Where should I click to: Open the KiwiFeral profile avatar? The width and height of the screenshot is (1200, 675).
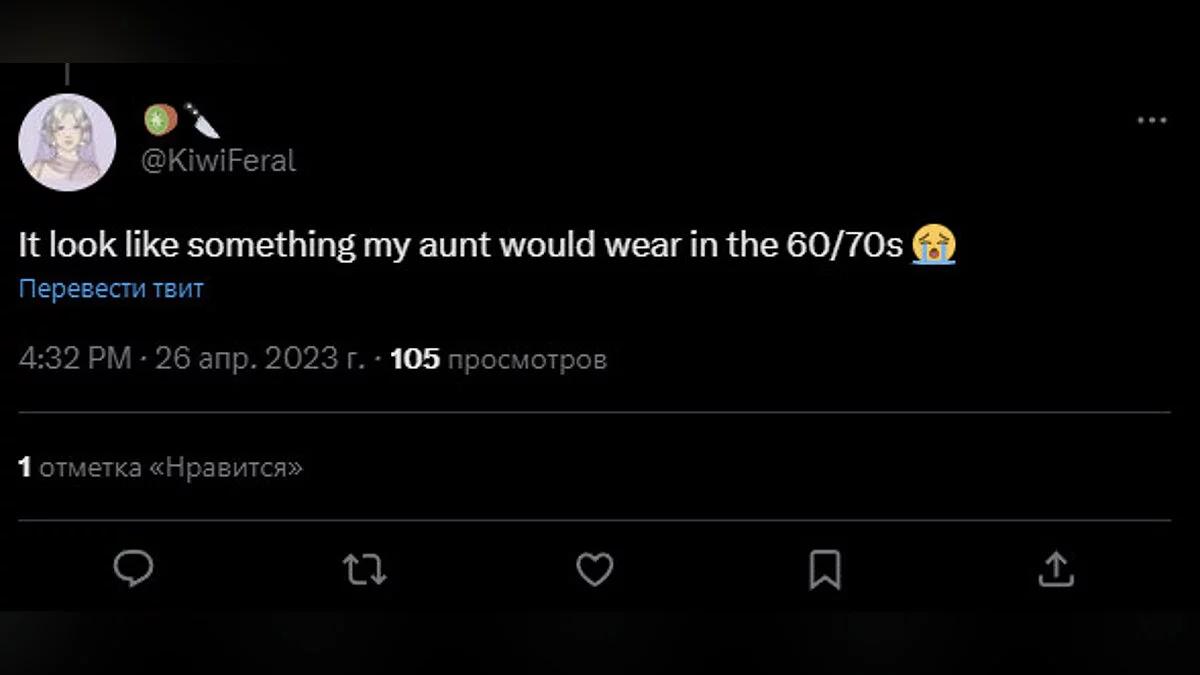pyautogui.click(x=67, y=142)
